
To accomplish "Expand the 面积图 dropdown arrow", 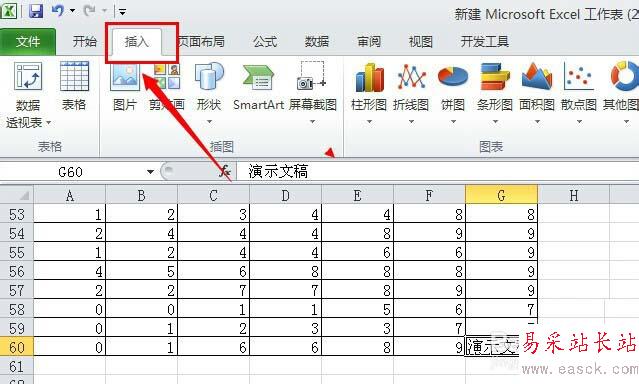I will tap(537, 121).
